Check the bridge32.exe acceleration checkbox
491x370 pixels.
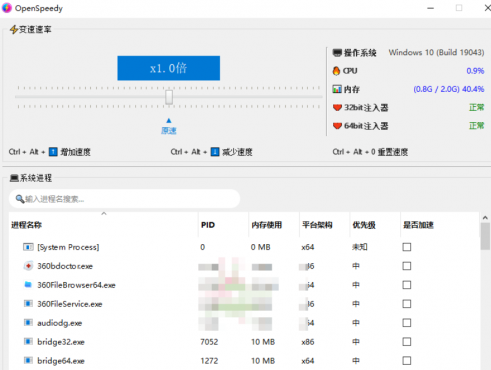point(407,342)
